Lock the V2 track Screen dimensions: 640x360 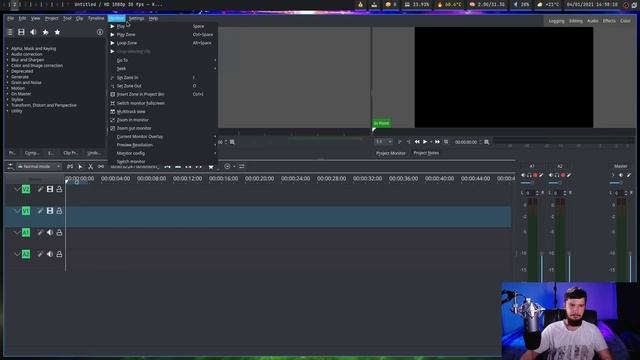point(59,189)
